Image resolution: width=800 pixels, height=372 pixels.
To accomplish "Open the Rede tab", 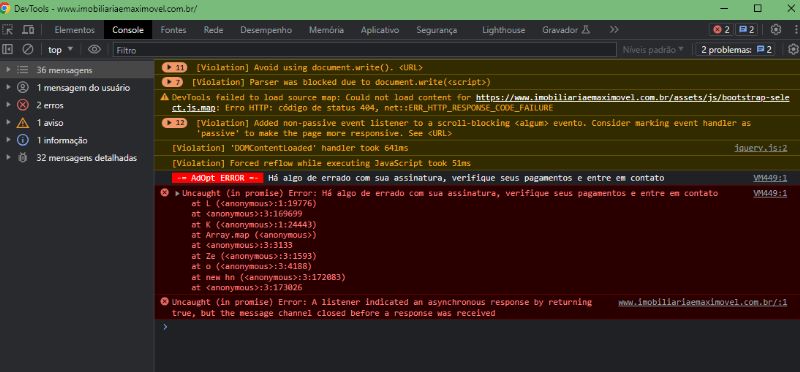I will pyautogui.click(x=213, y=30).
